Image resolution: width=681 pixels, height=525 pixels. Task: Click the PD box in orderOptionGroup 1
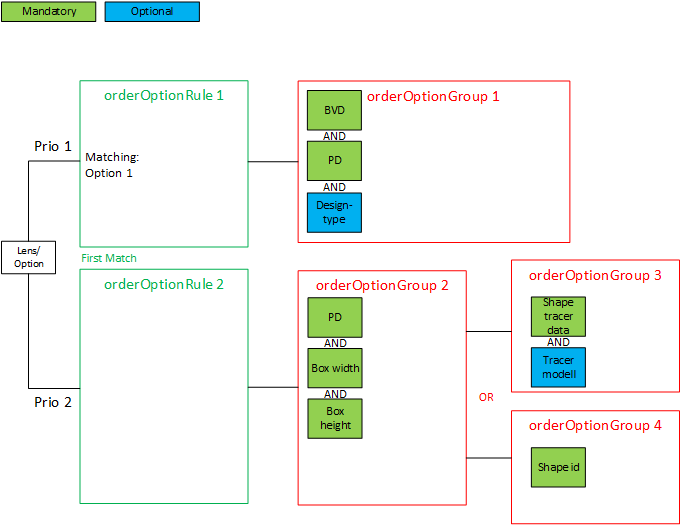tap(334, 161)
